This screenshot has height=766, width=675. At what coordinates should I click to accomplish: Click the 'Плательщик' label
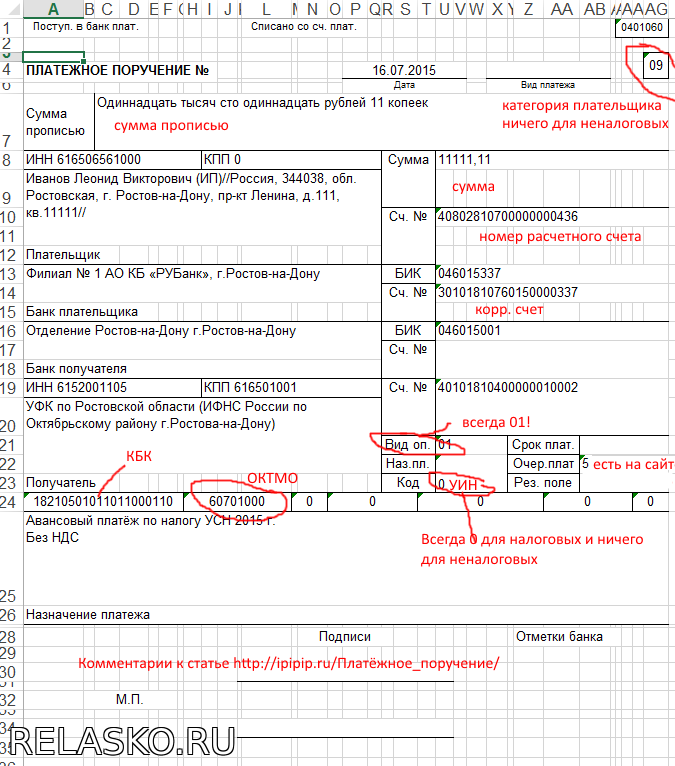(63, 255)
